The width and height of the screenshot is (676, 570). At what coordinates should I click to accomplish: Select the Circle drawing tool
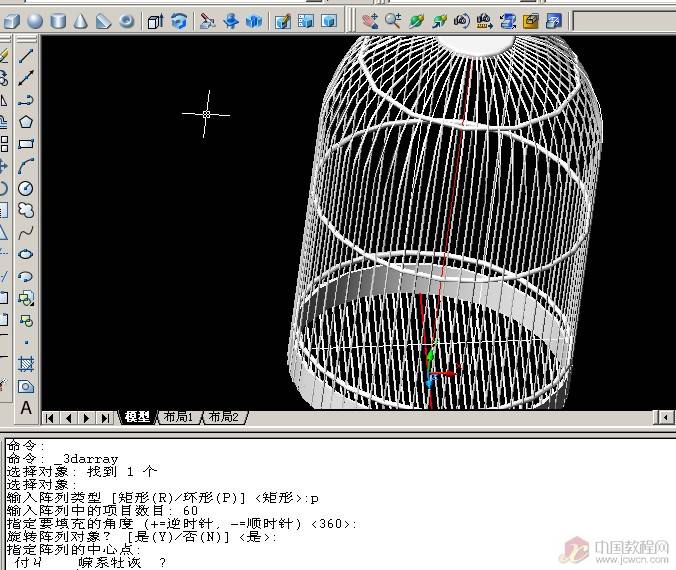coord(26,188)
